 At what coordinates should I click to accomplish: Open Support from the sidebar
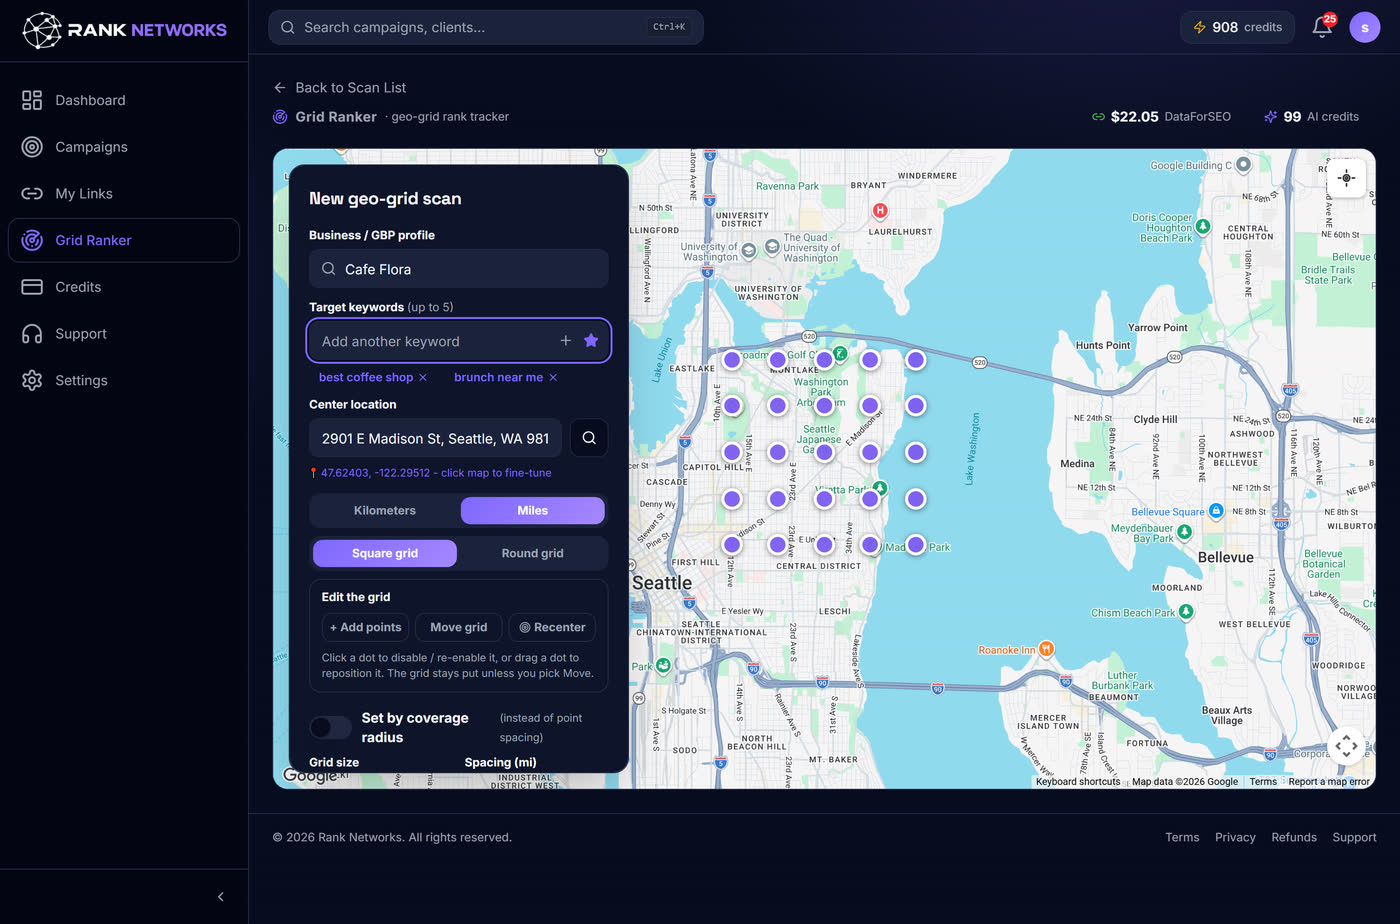tap(124, 334)
